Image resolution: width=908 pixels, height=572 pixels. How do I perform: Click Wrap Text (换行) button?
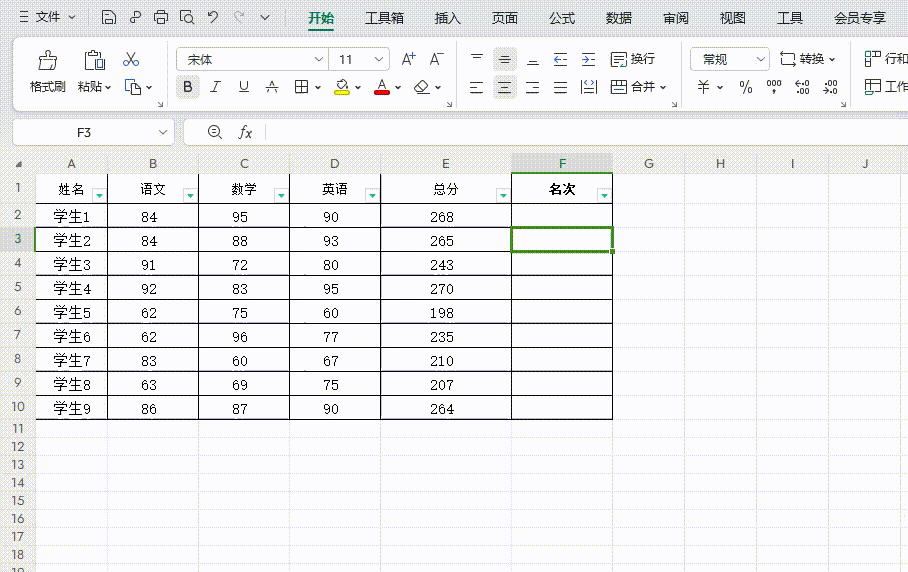pyautogui.click(x=633, y=59)
